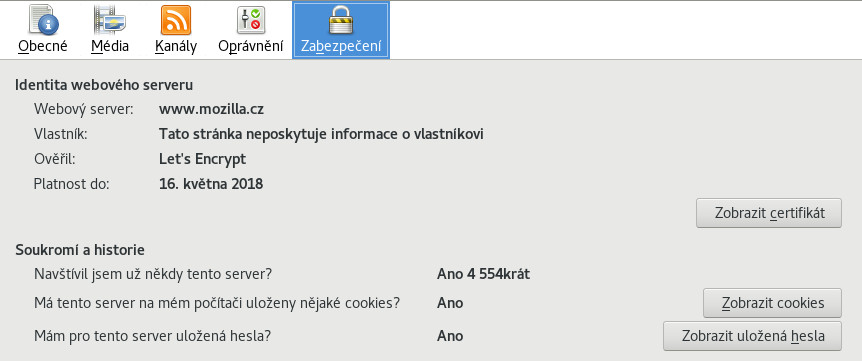862x361 pixels.
Task: Click the Oprávnění permissions sliders icon
Action: pos(251,20)
